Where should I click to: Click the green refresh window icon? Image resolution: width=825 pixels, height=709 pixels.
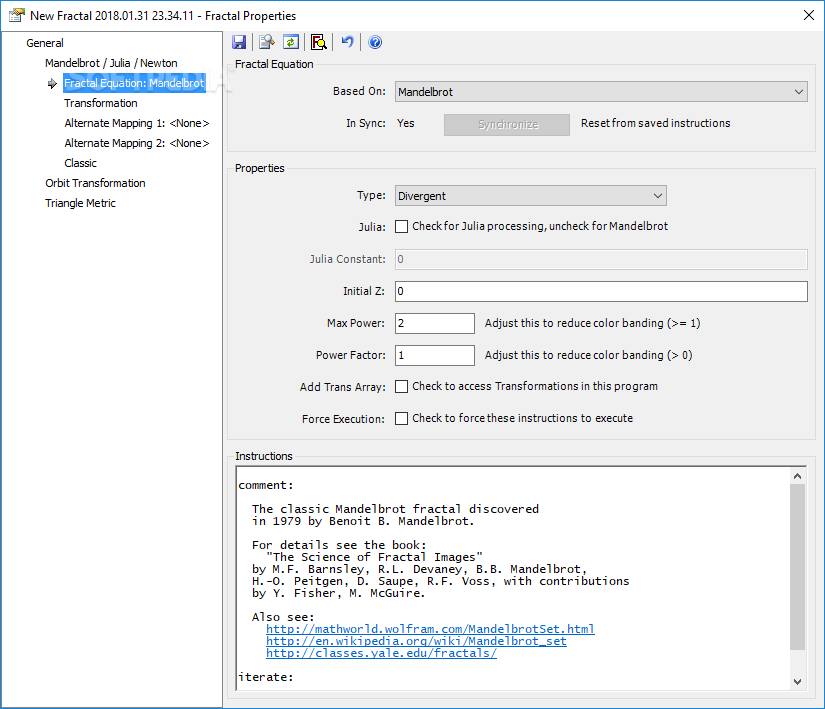pyautogui.click(x=291, y=42)
